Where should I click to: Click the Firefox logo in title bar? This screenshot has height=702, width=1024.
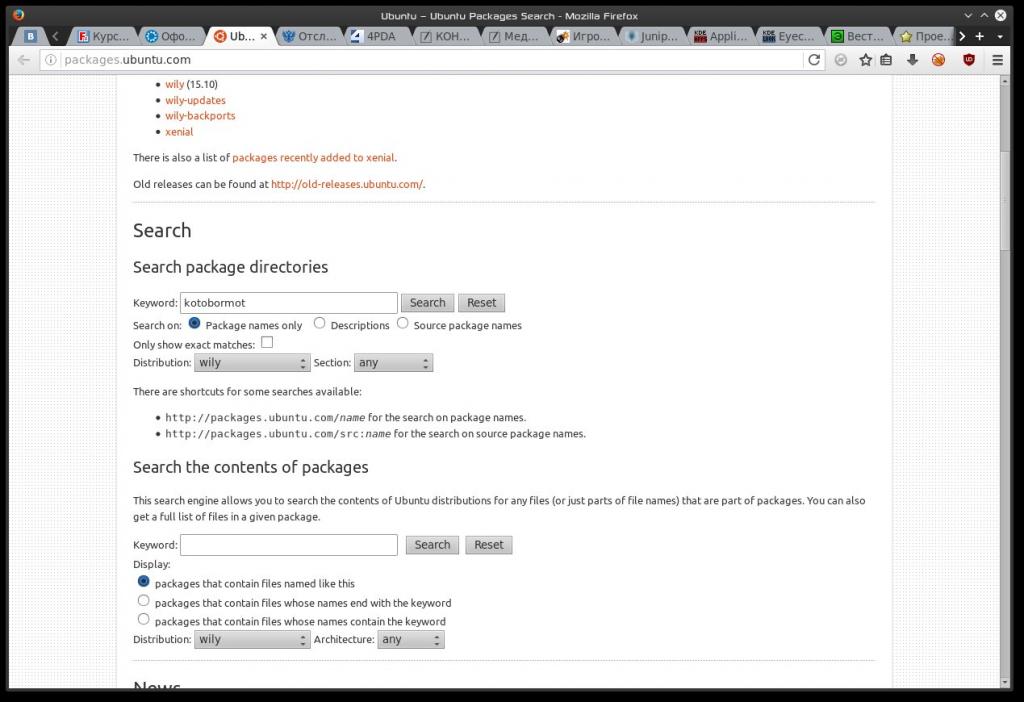point(18,15)
